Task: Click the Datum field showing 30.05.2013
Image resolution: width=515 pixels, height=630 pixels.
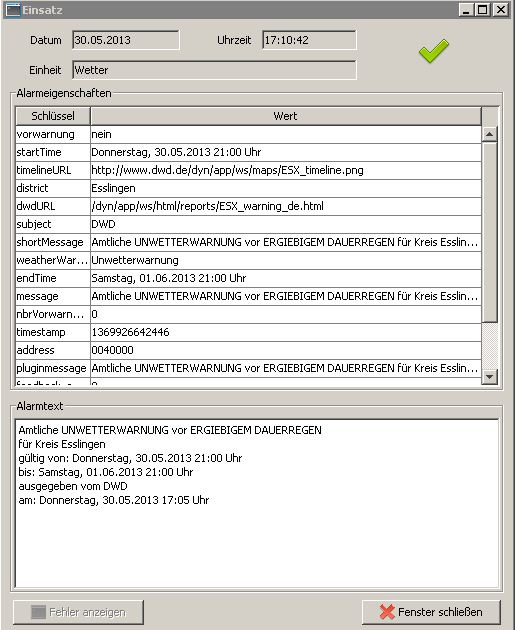Action: click(126, 40)
